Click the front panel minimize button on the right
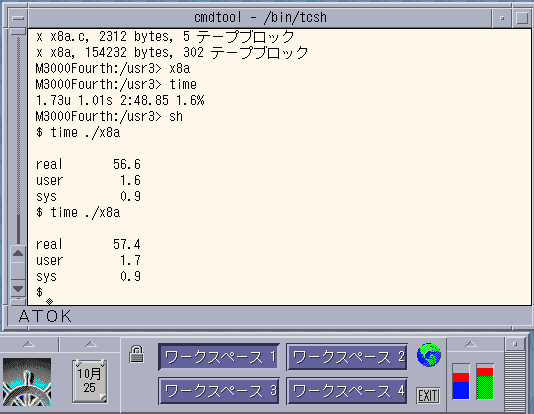 (515, 344)
